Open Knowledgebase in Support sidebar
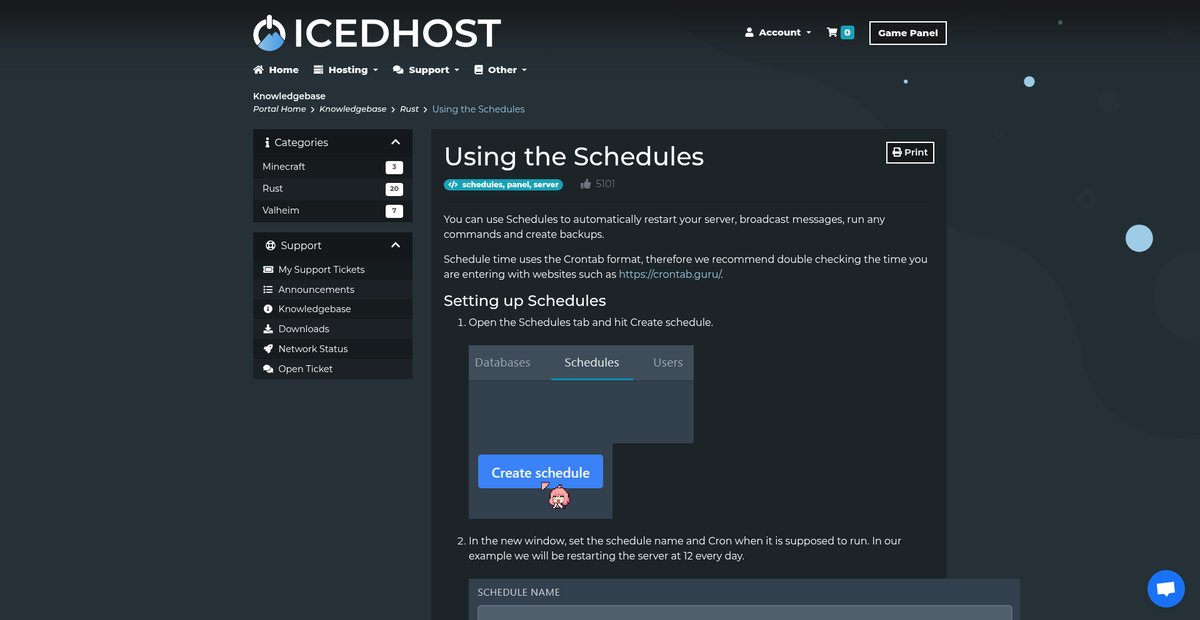This screenshot has height=620, width=1200. [332, 309]
